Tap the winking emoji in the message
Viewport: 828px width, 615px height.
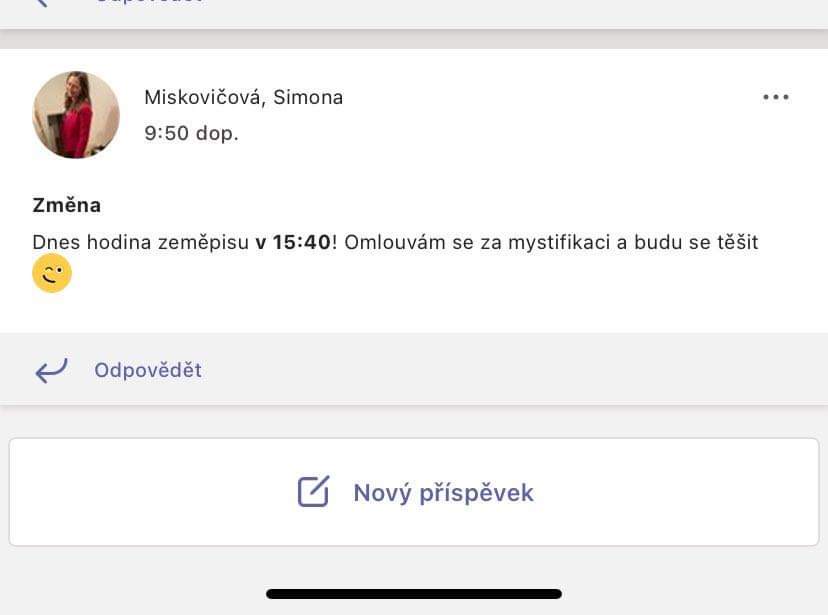click(52, 273)
